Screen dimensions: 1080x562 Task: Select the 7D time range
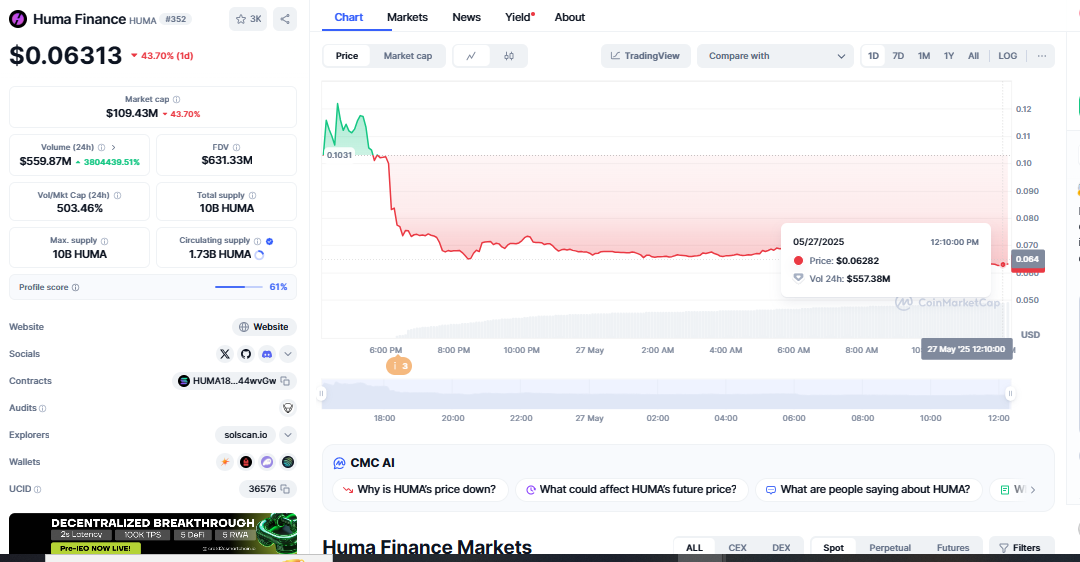pos(898,56)
